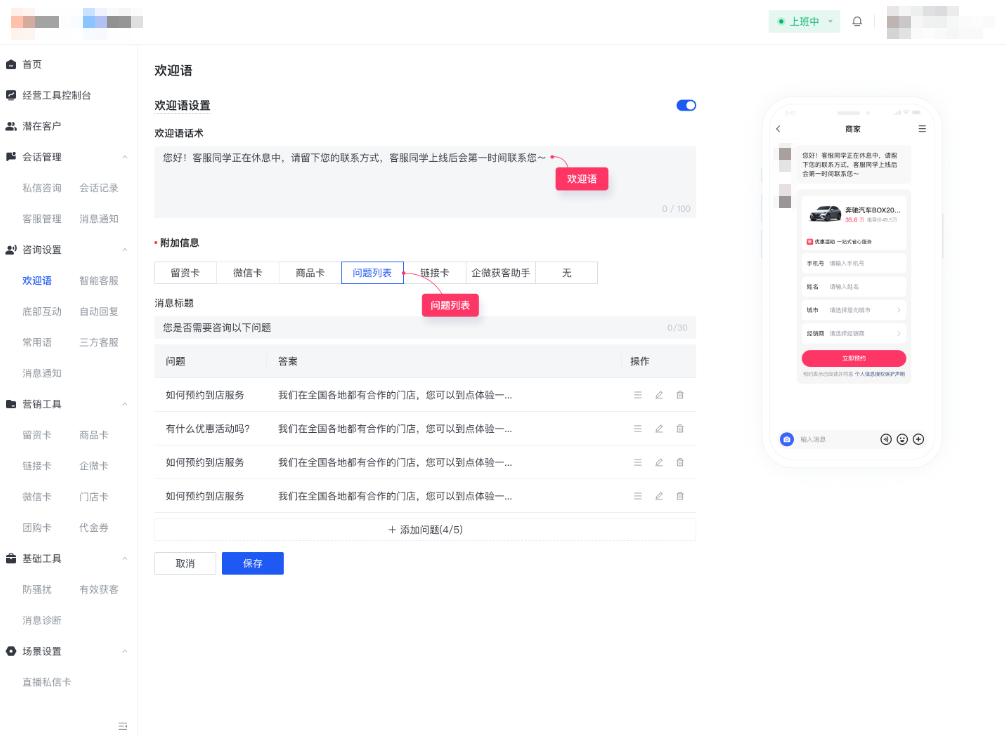Open the 上班中 status dropdown
This screenshot has height=736, width=1006.
point(804,20)
